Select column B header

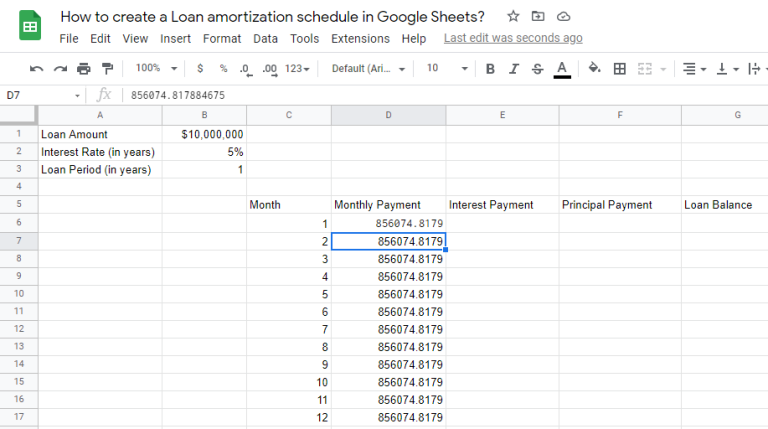pyautogui.click(x=204, y=115)
